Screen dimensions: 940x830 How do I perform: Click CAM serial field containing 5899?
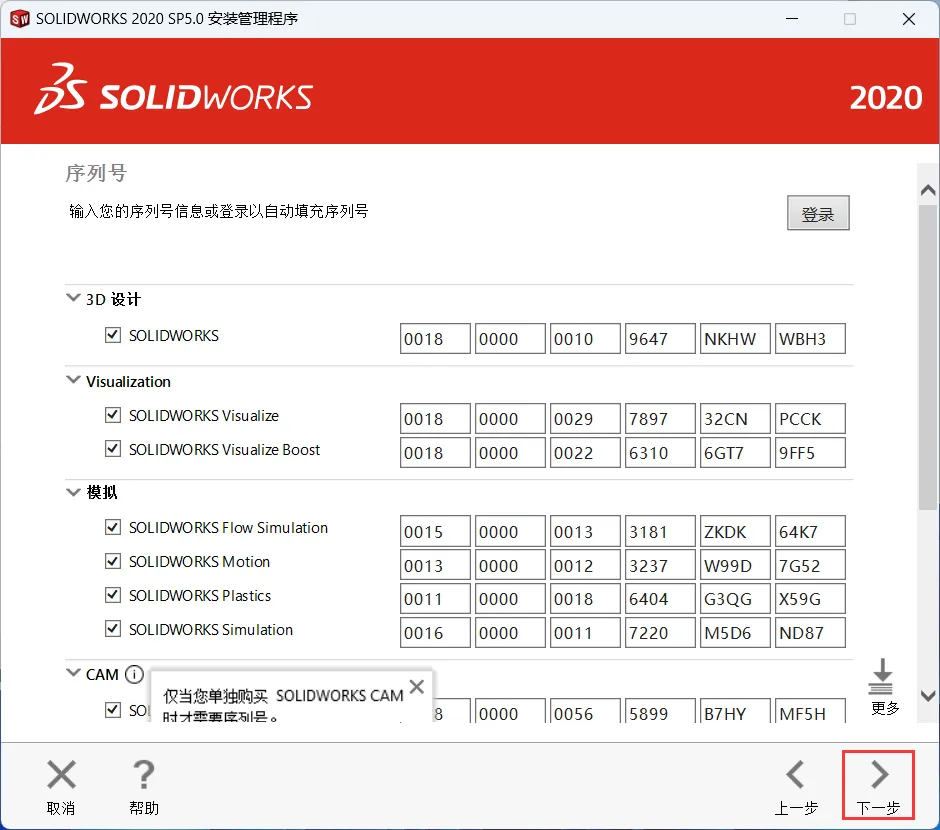tap(660, 711)
